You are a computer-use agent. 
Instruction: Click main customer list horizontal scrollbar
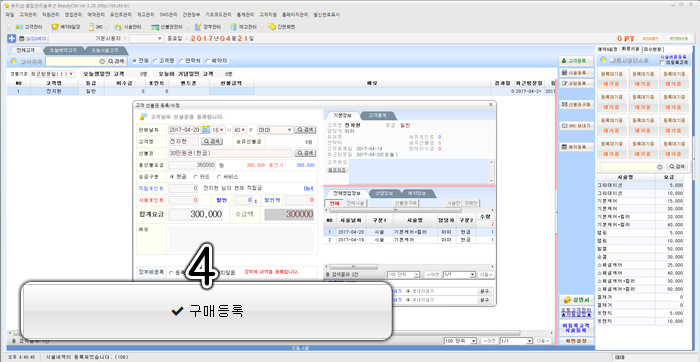266,333
